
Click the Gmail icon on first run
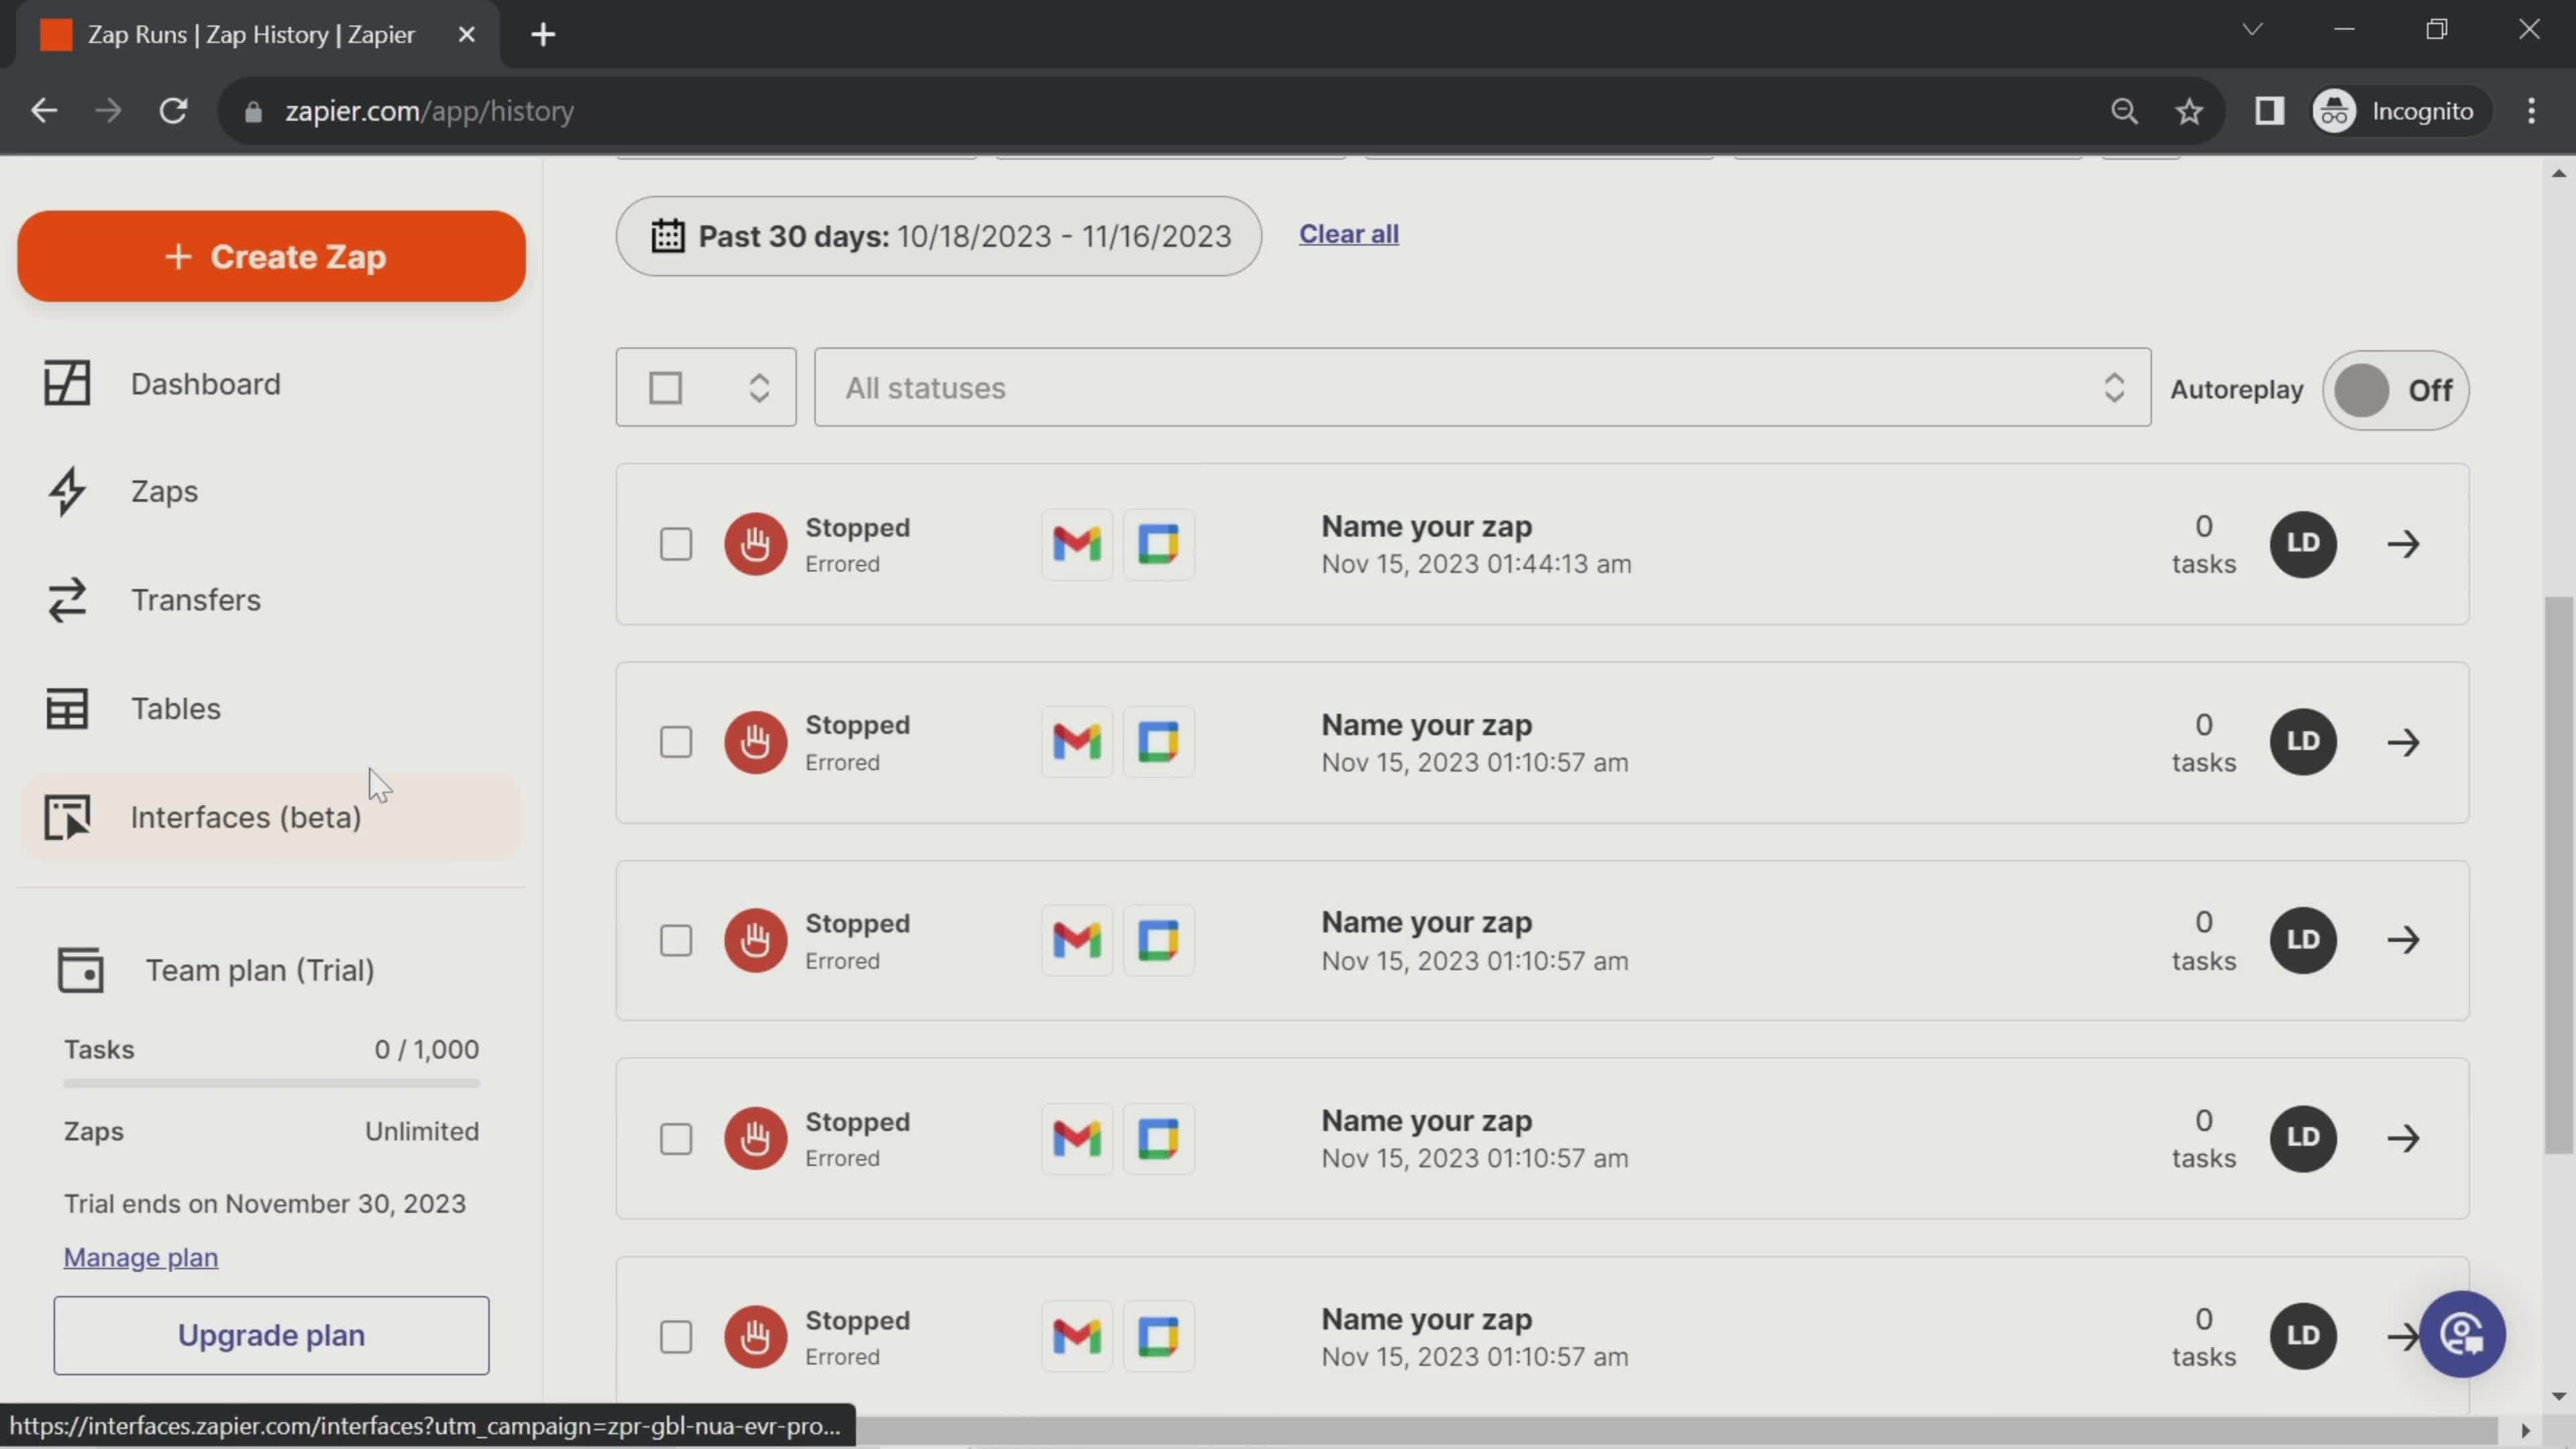tap(1077, 544)
